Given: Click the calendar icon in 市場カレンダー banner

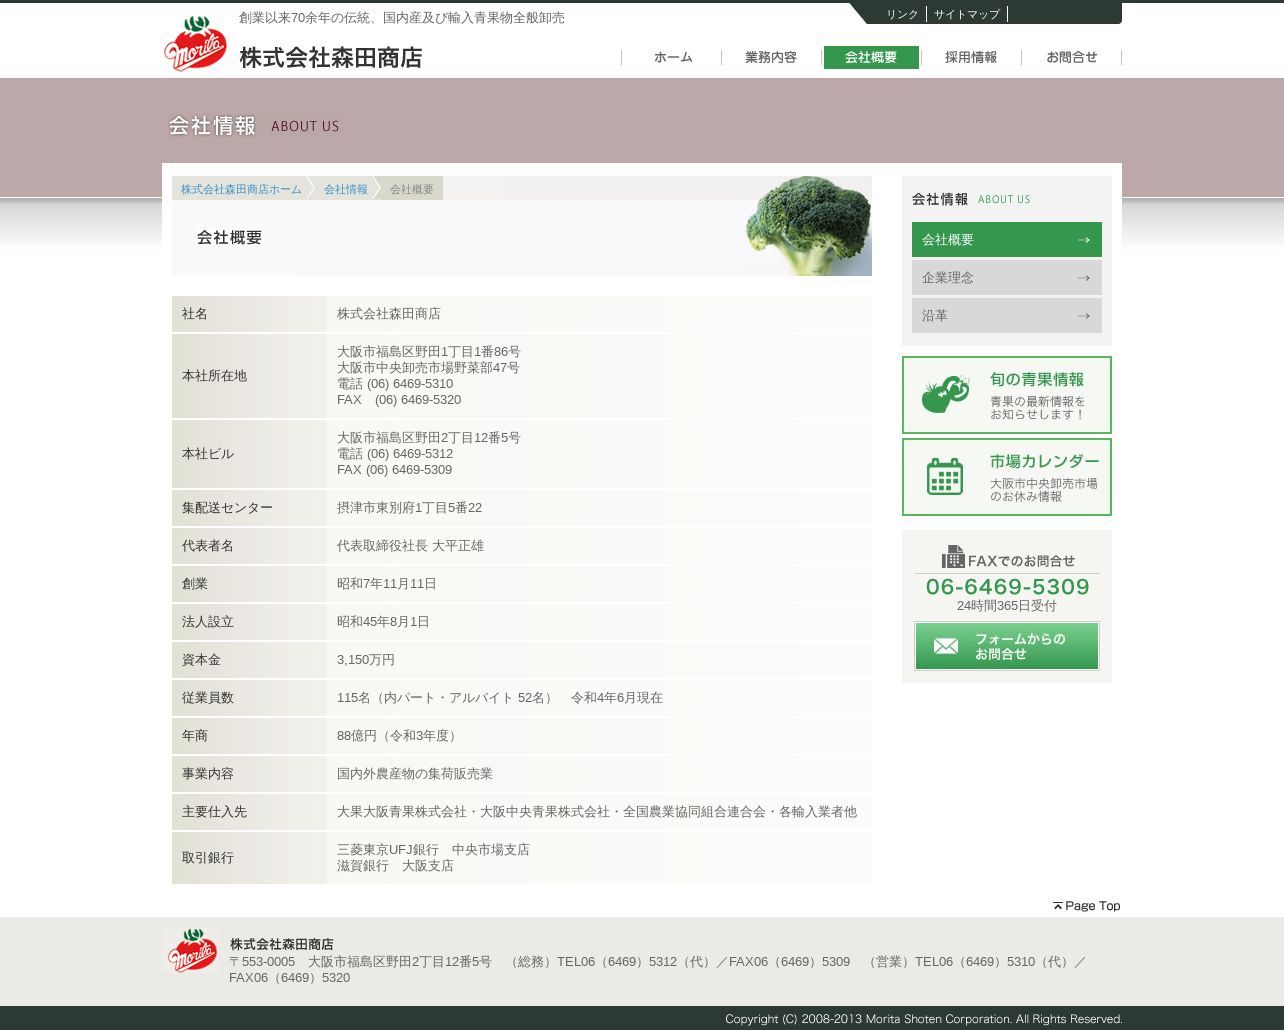Looking at the screenshot, I should (x=944, y=477).
